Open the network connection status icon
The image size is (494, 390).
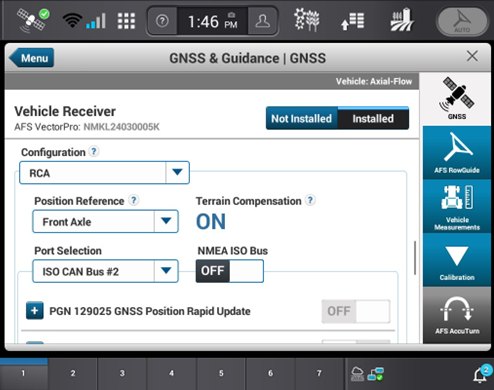pyautogui.click(x=375, y=374)
